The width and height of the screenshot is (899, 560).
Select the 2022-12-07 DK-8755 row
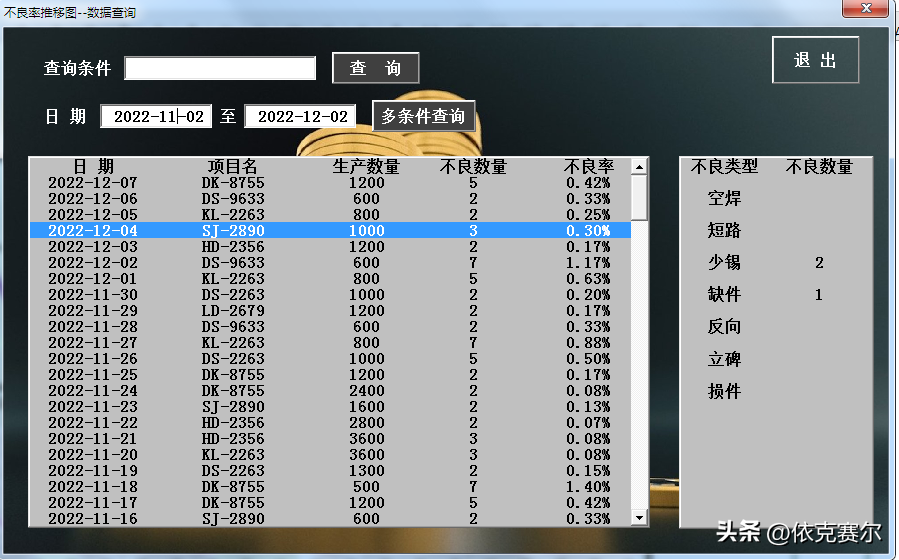point(330,183)
